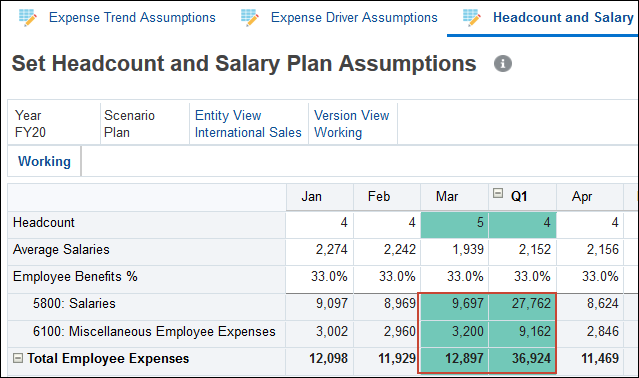Click the Q1 Salaries cell 27,762
The height and width of the screenshot is (378, 639).
point(522,306)
